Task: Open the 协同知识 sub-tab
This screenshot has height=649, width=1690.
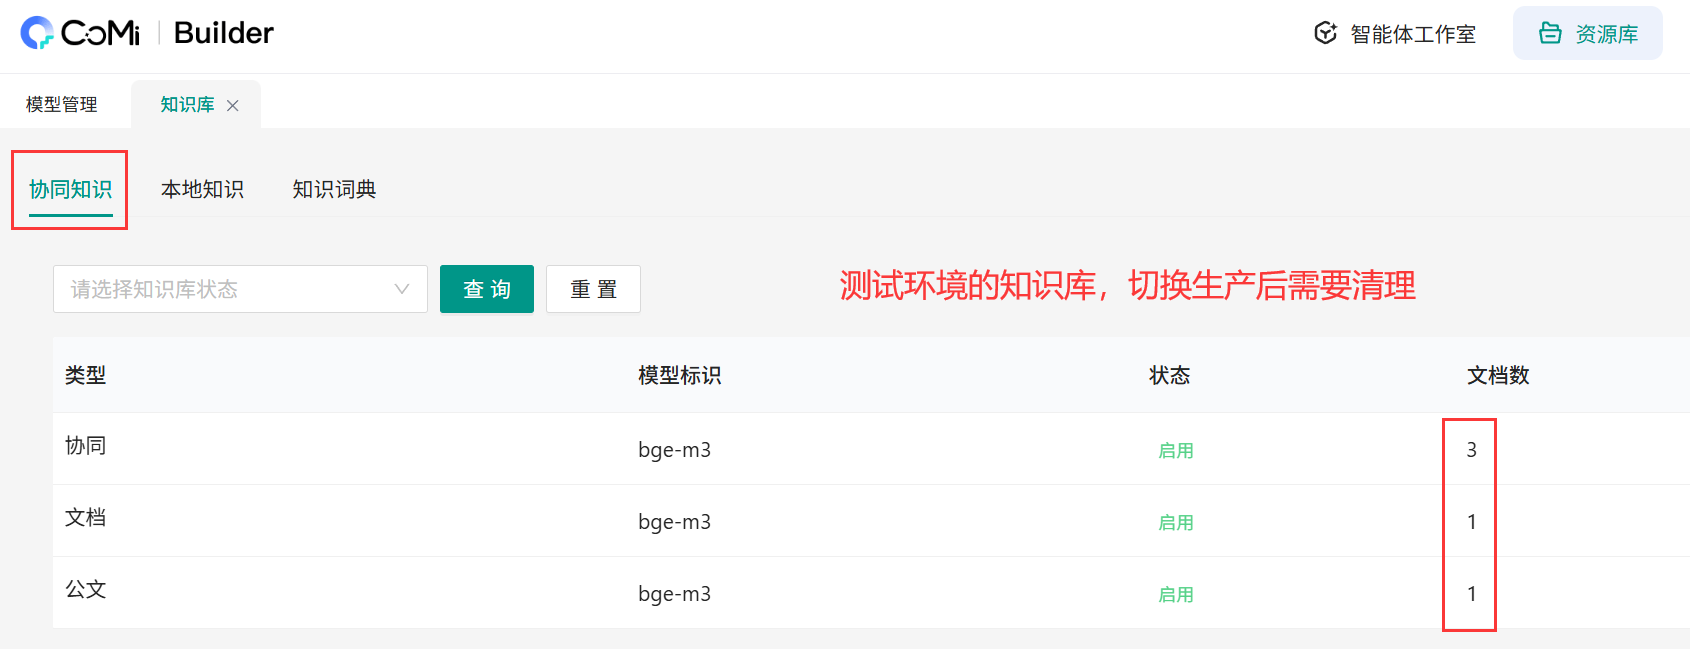Action: tap(70, 189)
